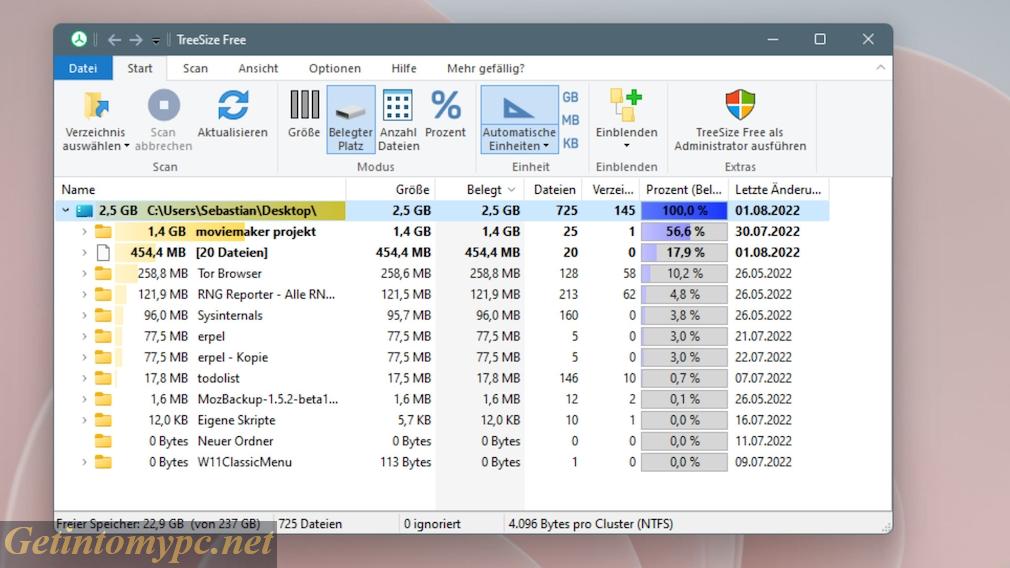This screenshot has height=568, width=1010.
Task: Click Scan abbrechen stop icon
Action: click(x=164, y=105)
